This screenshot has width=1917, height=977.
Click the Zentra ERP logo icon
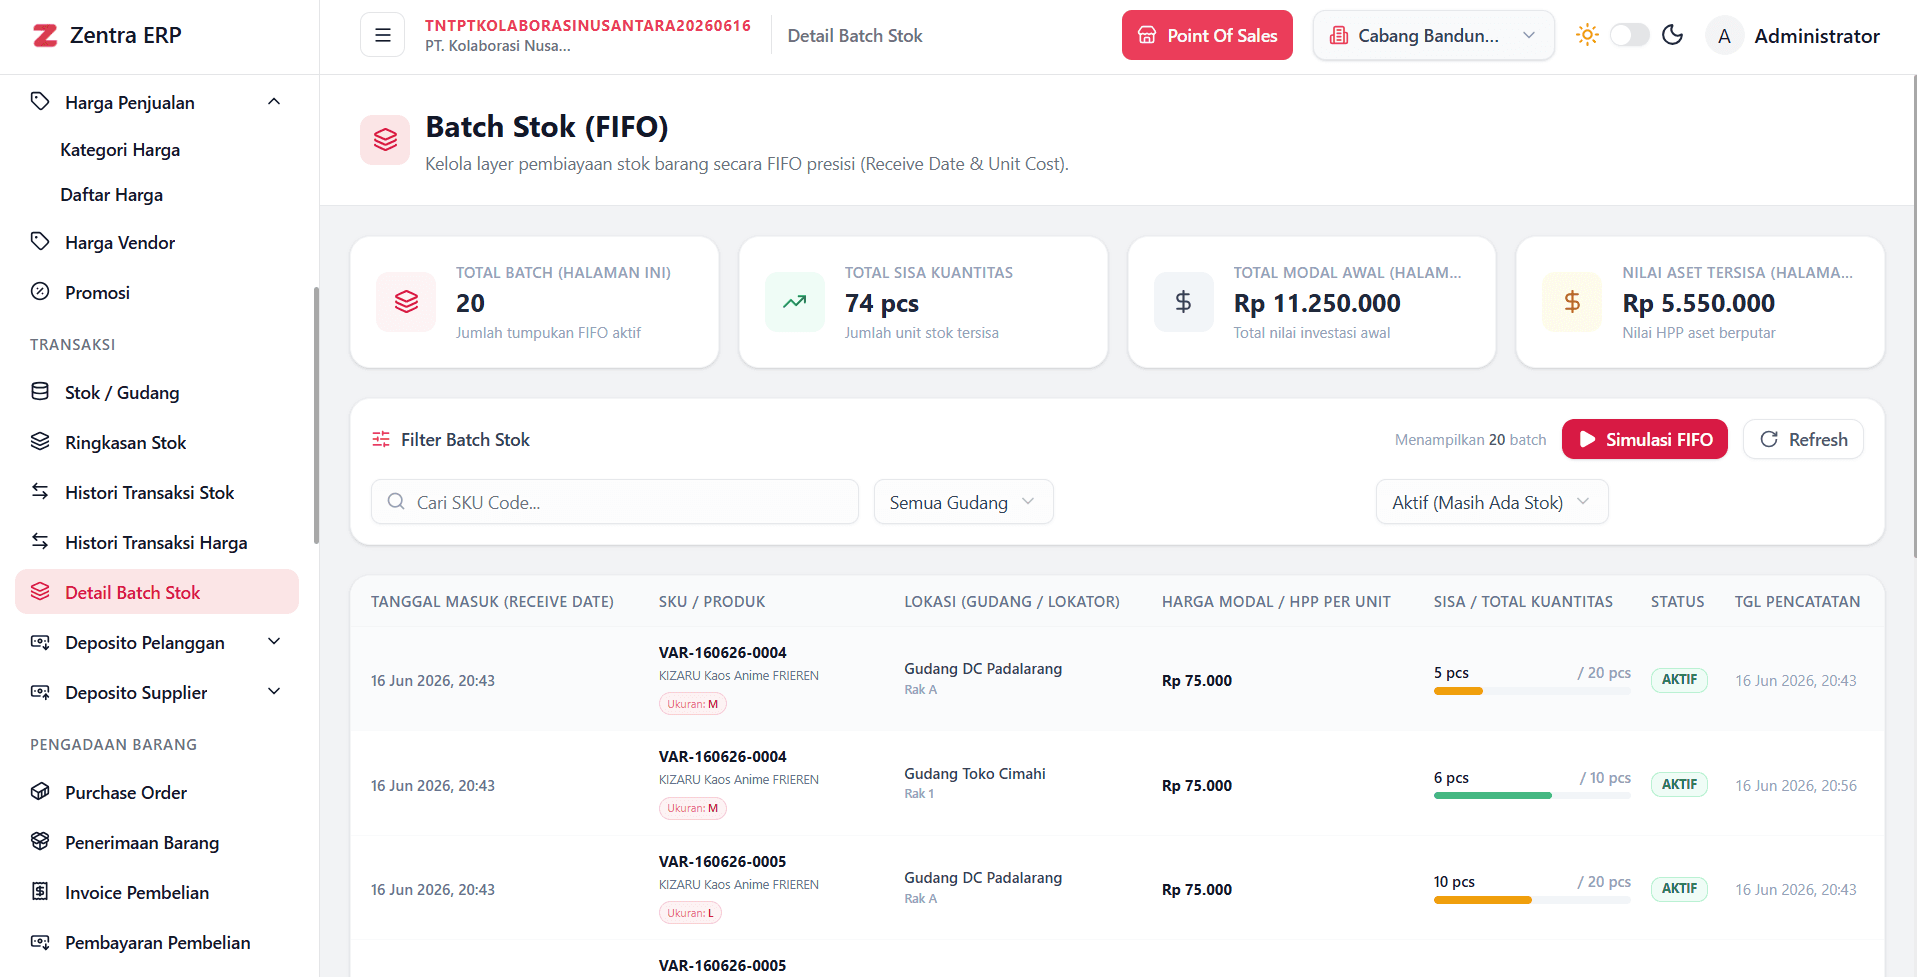tap(45, 36)
